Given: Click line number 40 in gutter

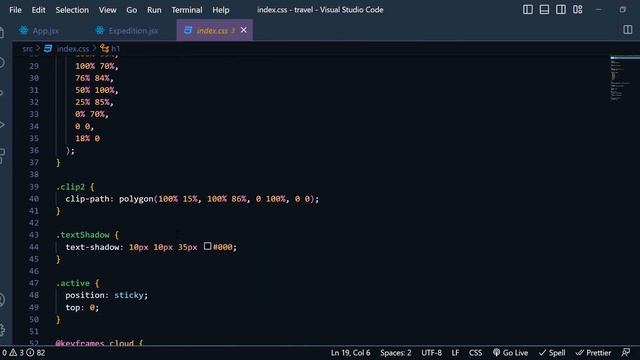Looking at the screenshot, I should 34,199.
